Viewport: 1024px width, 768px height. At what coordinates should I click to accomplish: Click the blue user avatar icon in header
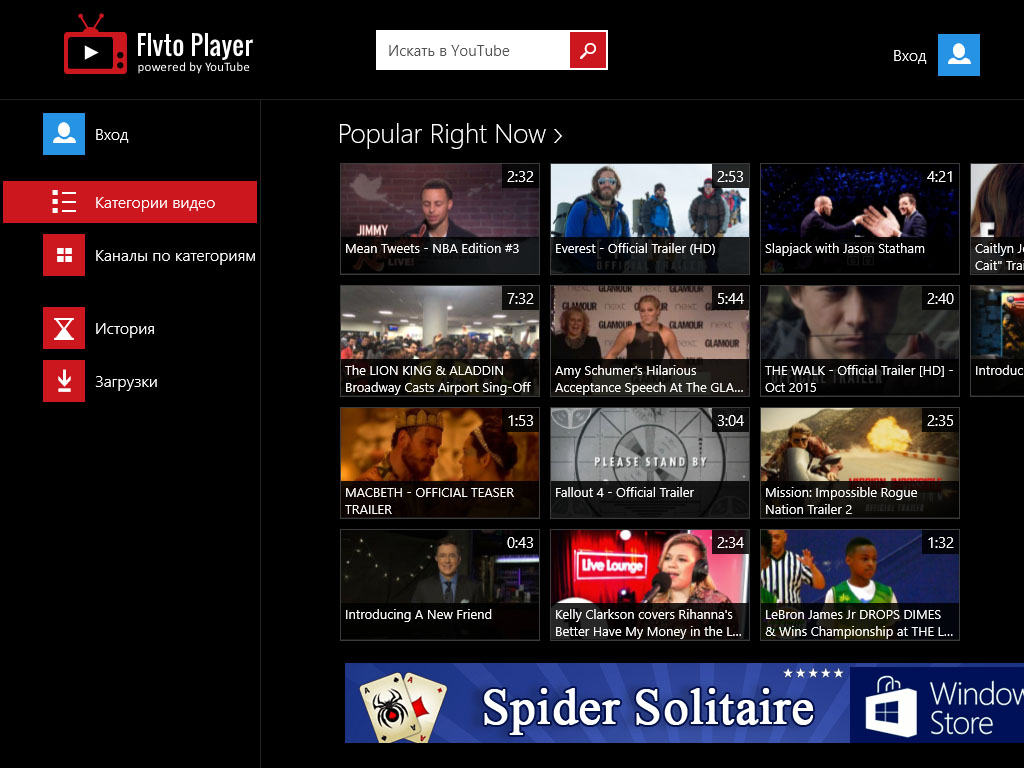(959, 55)
